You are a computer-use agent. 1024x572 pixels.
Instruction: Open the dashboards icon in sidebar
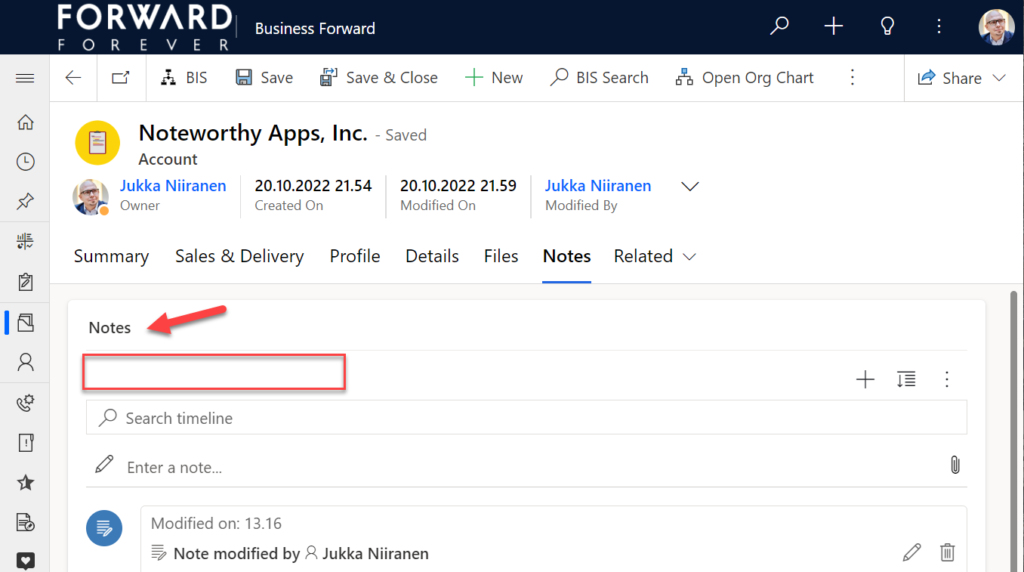25,242
